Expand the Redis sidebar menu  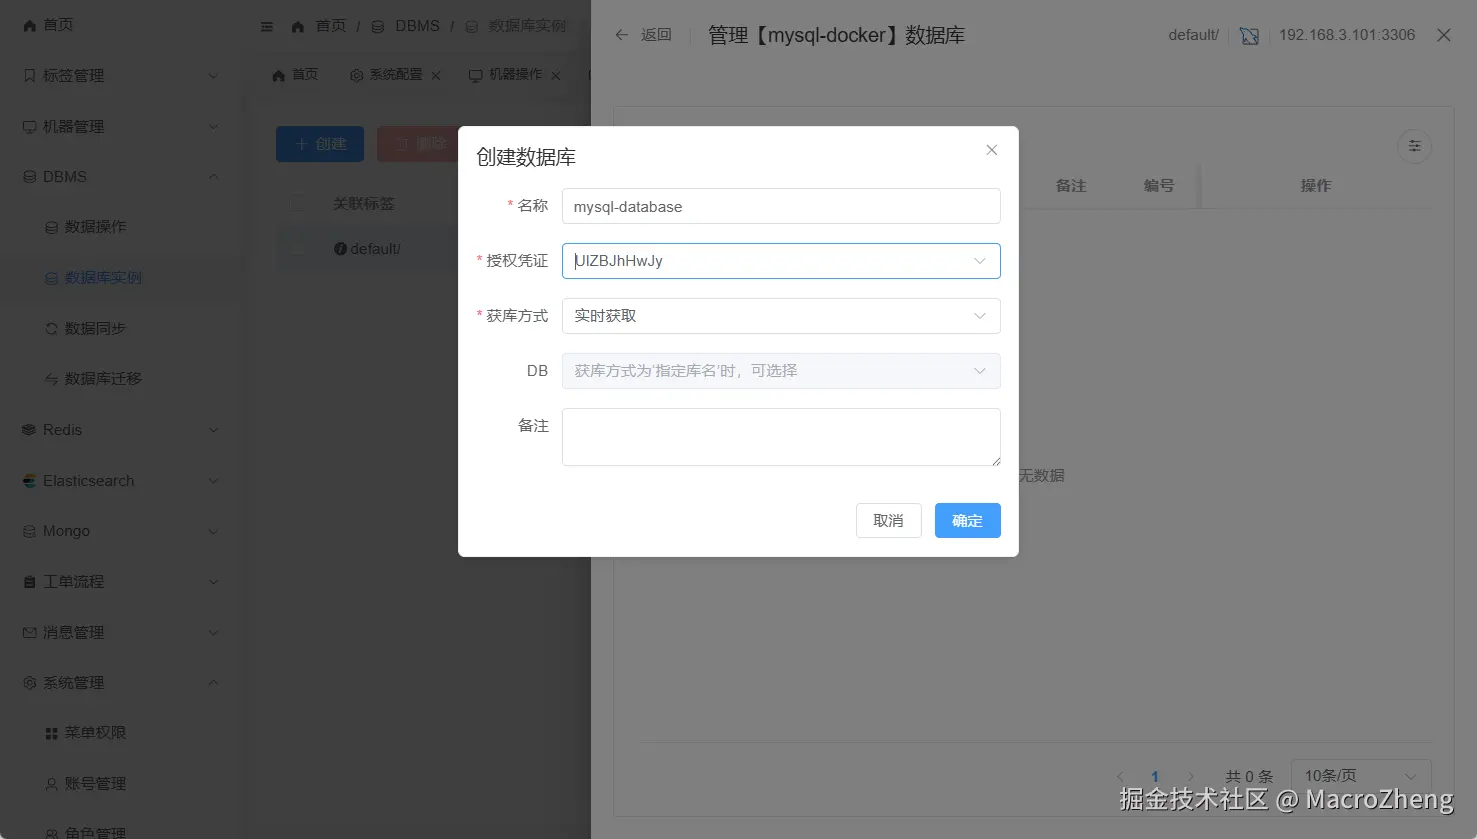coord(120,430)
